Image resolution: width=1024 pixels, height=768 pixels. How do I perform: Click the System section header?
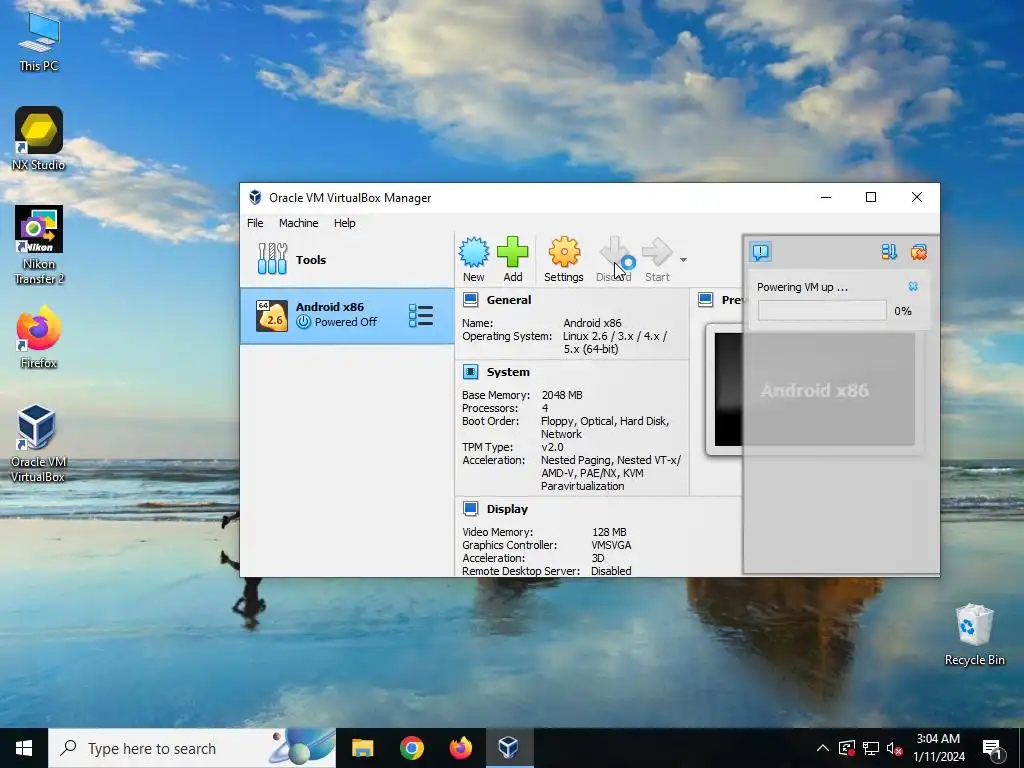[508, 372]
